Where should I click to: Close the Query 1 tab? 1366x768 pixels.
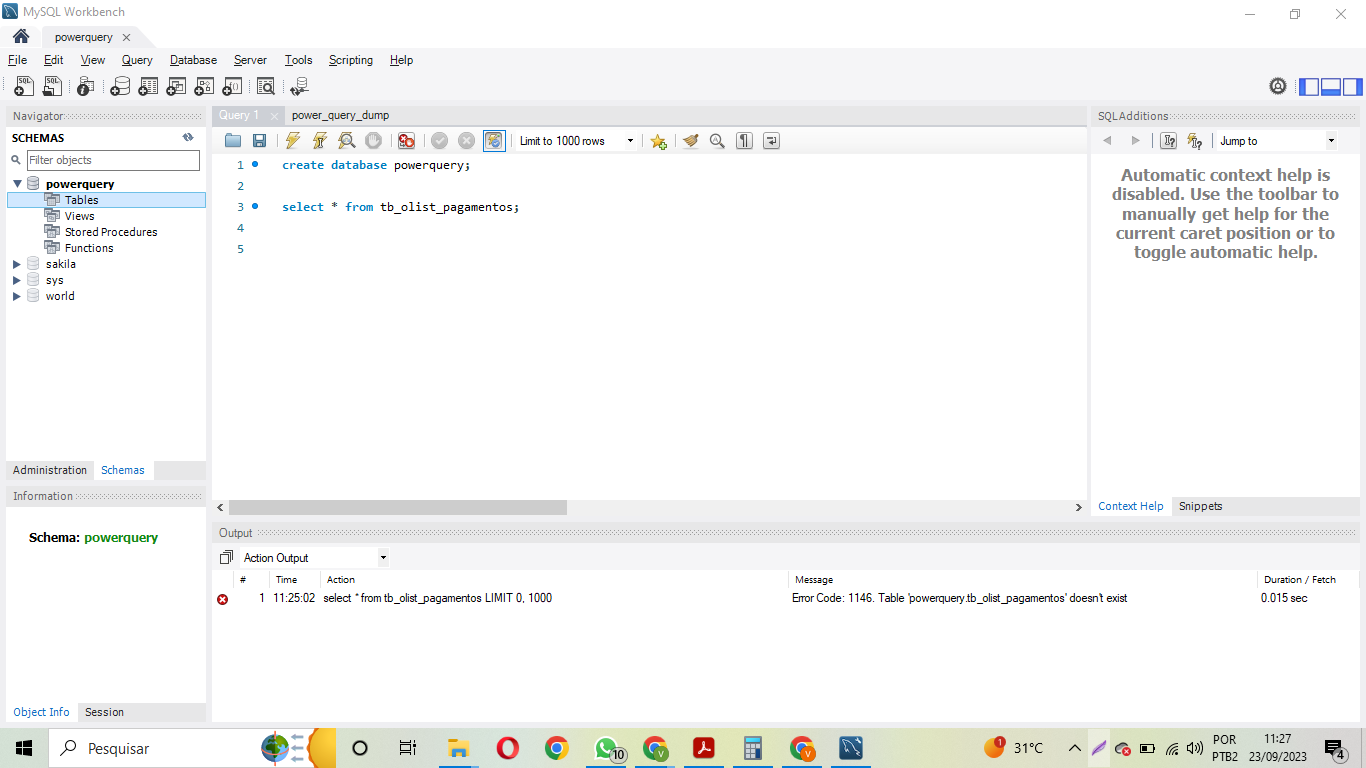pyautogui.click(x=274, y=116)
